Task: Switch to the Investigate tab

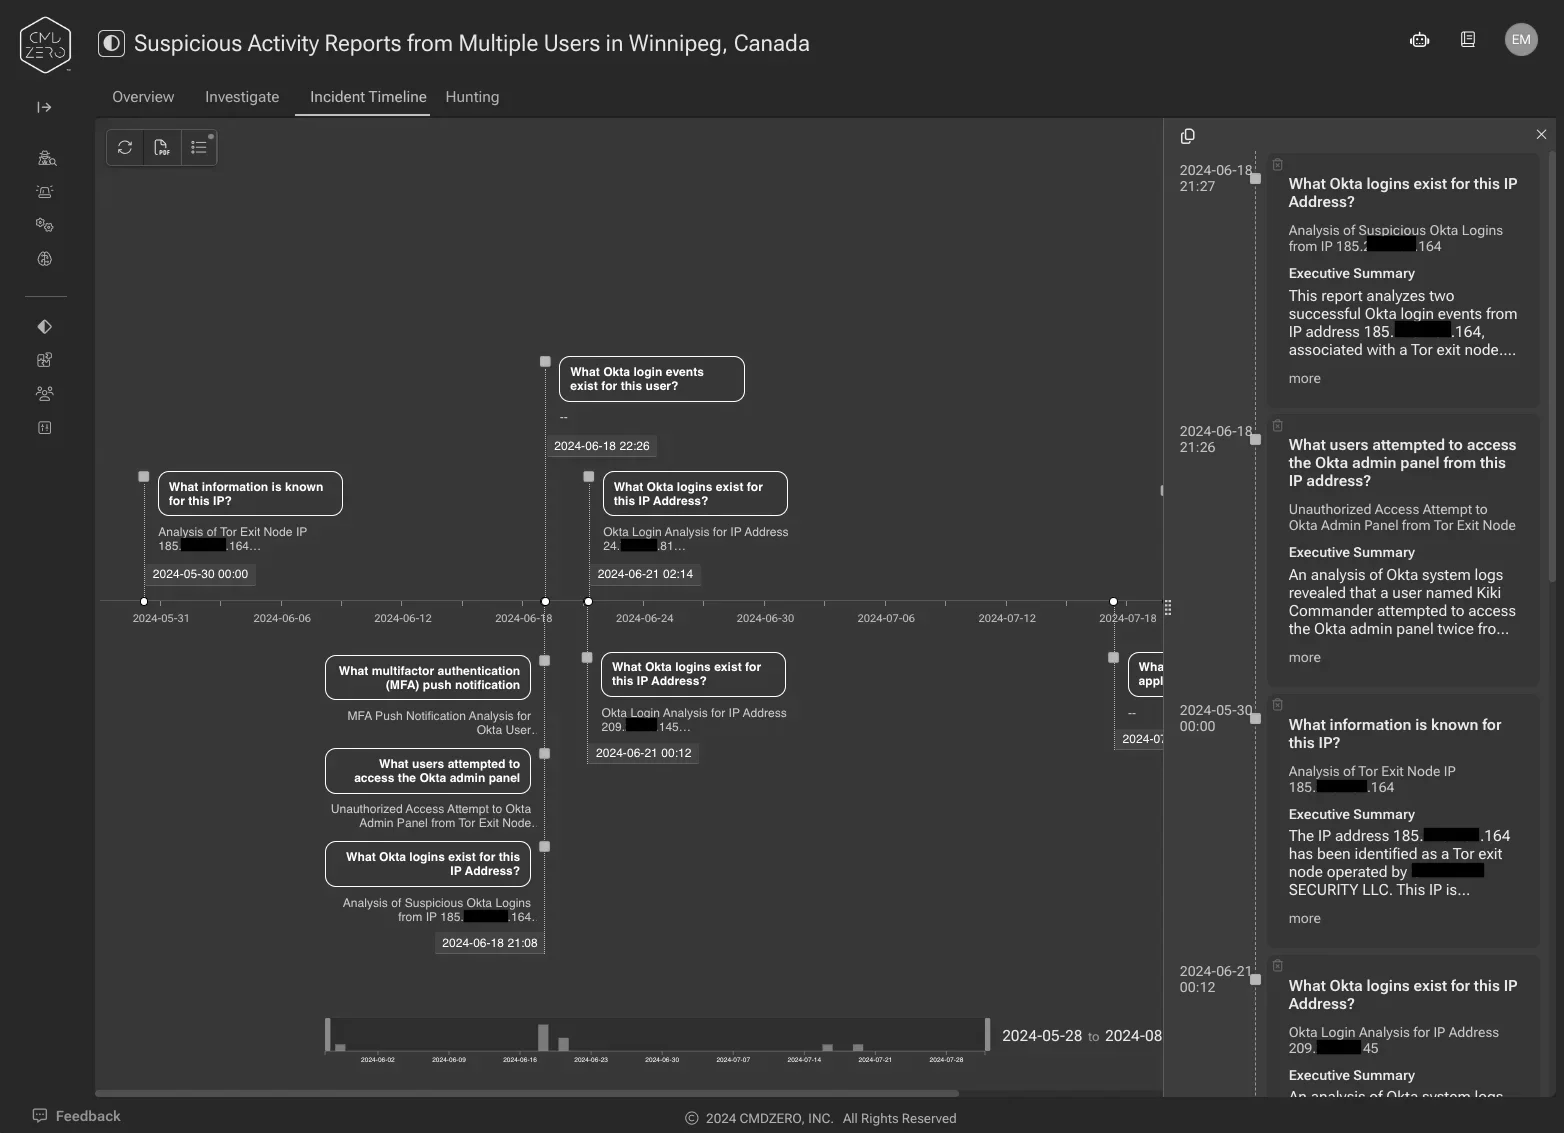Action: [242, 97]
